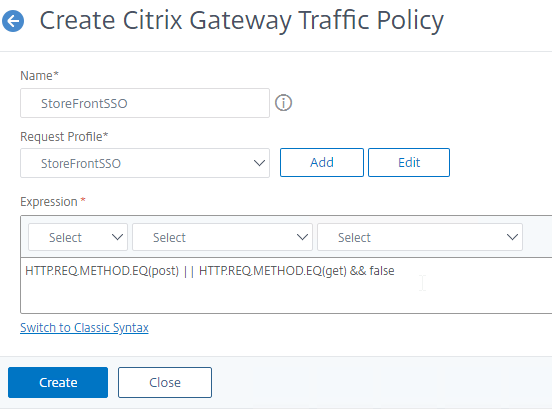Add a new request profile
This screenshot has width=552, height=409.
point(322,163)
